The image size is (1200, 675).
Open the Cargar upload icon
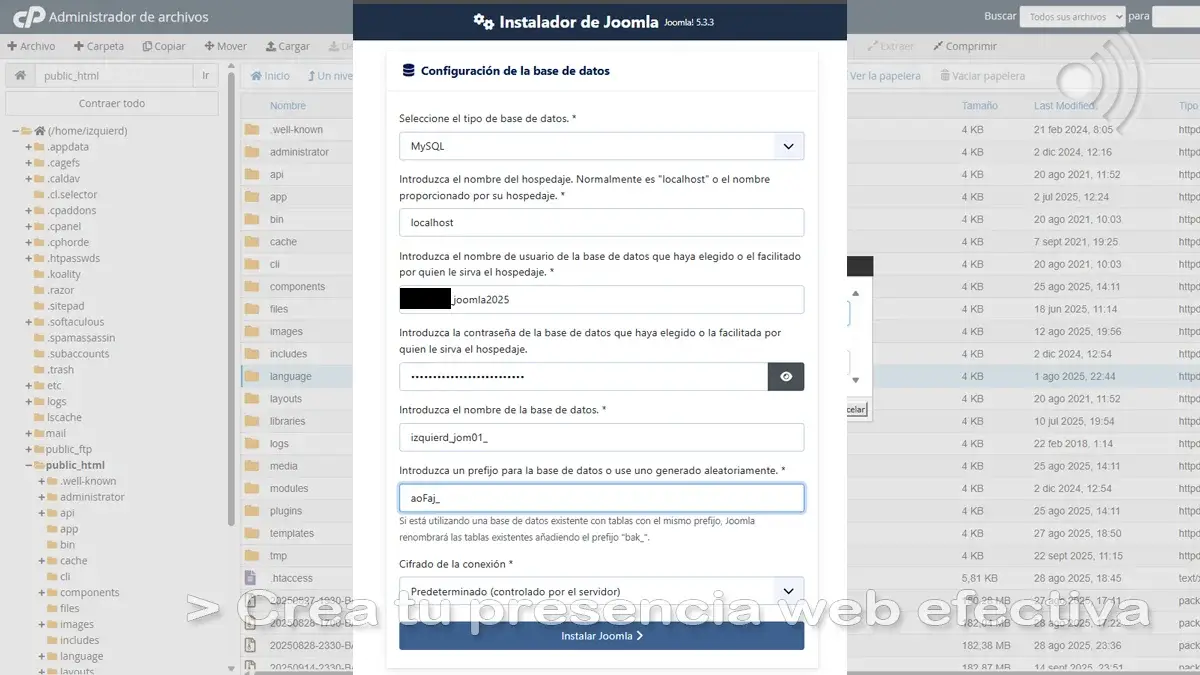pyautogui.click(x=286, y=45)
